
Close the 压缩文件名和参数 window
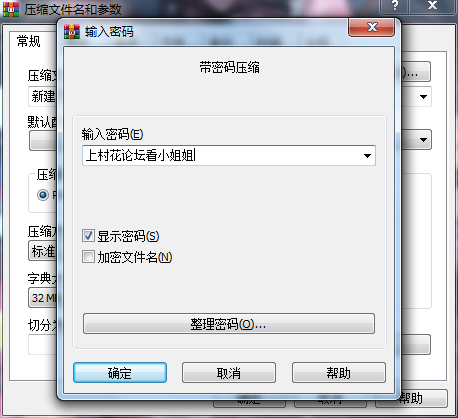(432, 6)
